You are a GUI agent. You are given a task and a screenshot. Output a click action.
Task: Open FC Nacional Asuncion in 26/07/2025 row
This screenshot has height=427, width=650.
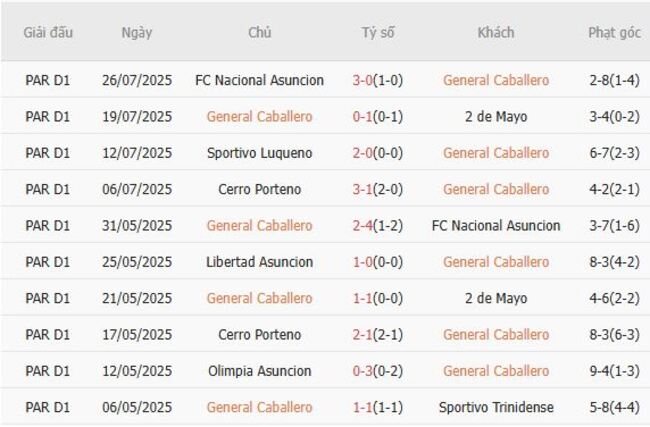(260, 80)
